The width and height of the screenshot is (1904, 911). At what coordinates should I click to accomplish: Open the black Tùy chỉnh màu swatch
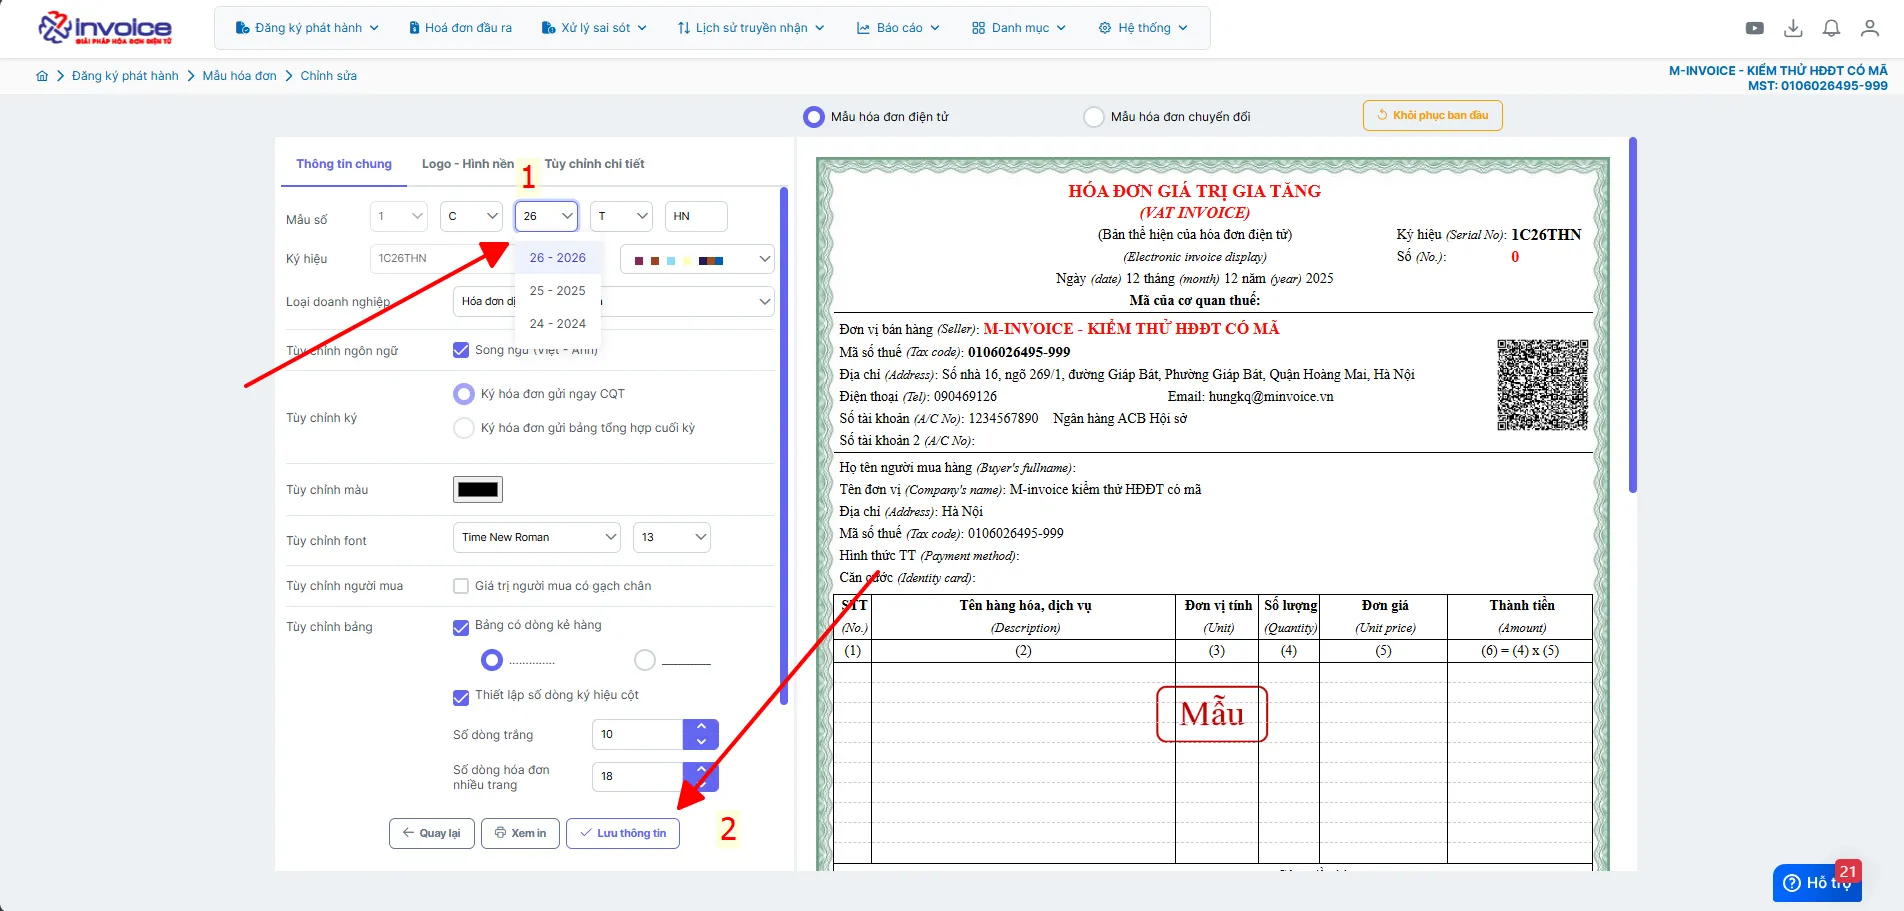pyautogui.click(x=478, y=489)
